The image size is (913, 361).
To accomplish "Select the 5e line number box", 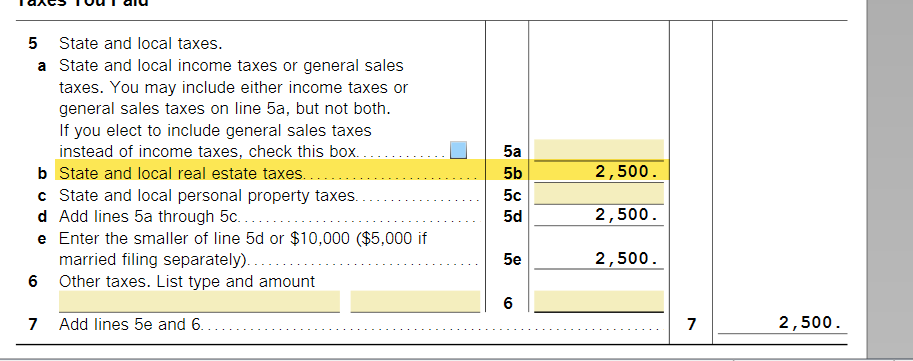I will click(512, 260).
